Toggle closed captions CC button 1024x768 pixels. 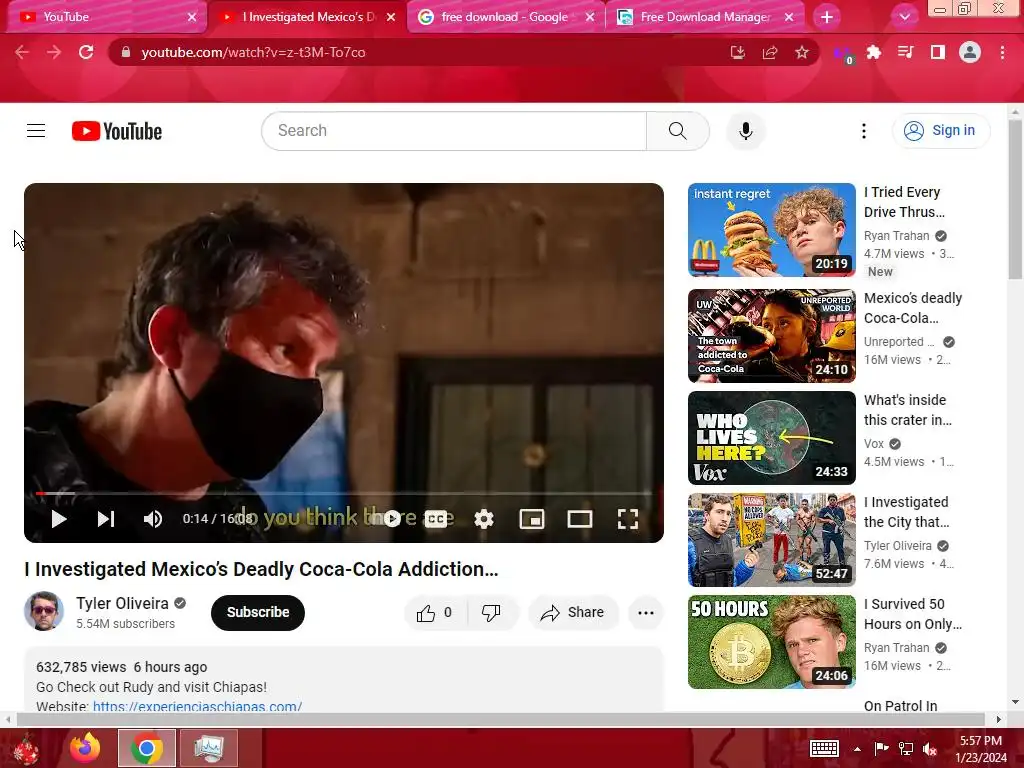pos(436,519)
